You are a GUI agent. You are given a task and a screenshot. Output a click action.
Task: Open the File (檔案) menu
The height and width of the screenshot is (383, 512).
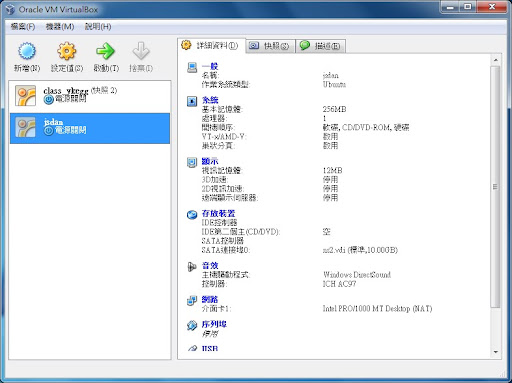coord(23,27)
